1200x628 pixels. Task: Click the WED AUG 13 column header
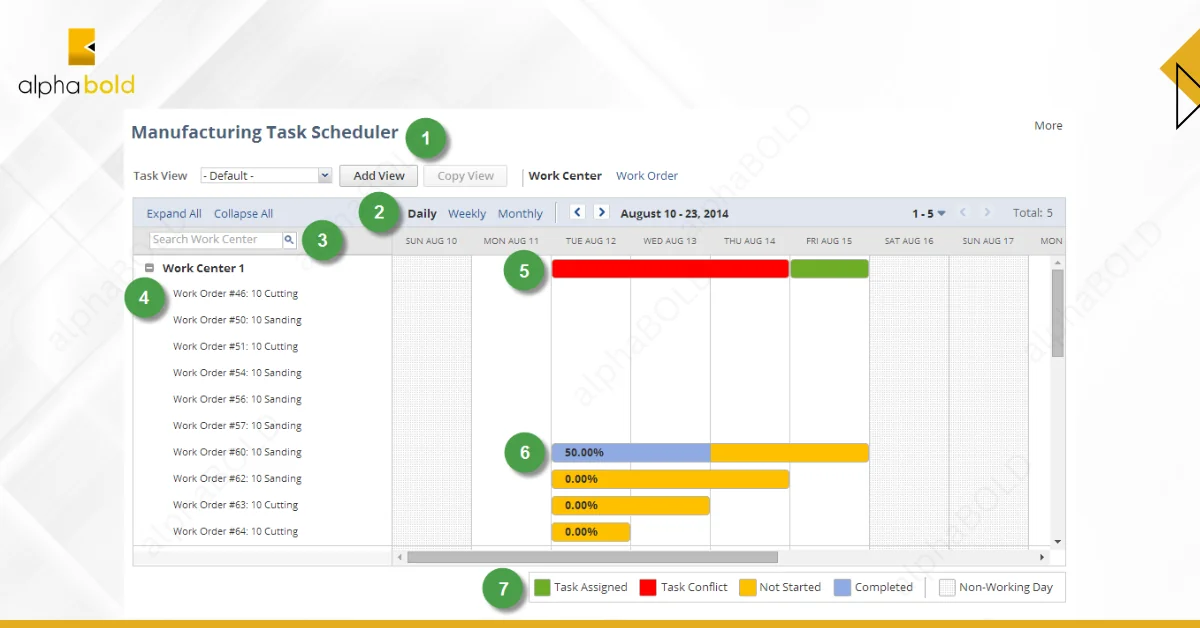point(670,241)
